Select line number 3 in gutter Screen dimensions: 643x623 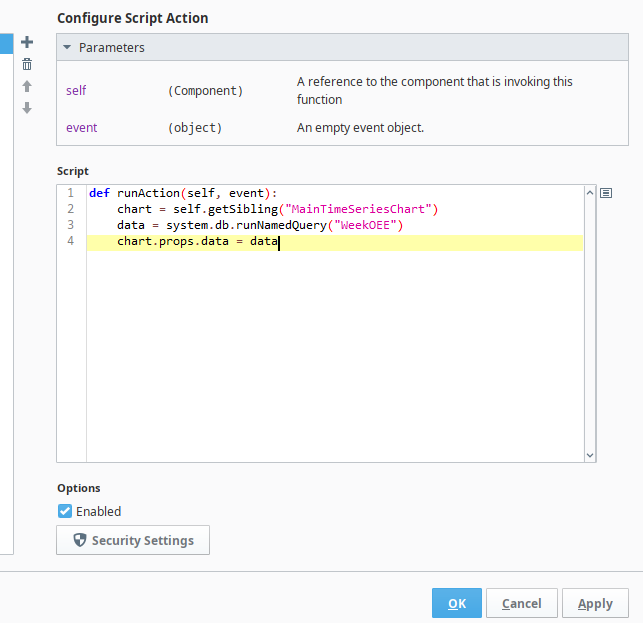click(x=71, y=225)
